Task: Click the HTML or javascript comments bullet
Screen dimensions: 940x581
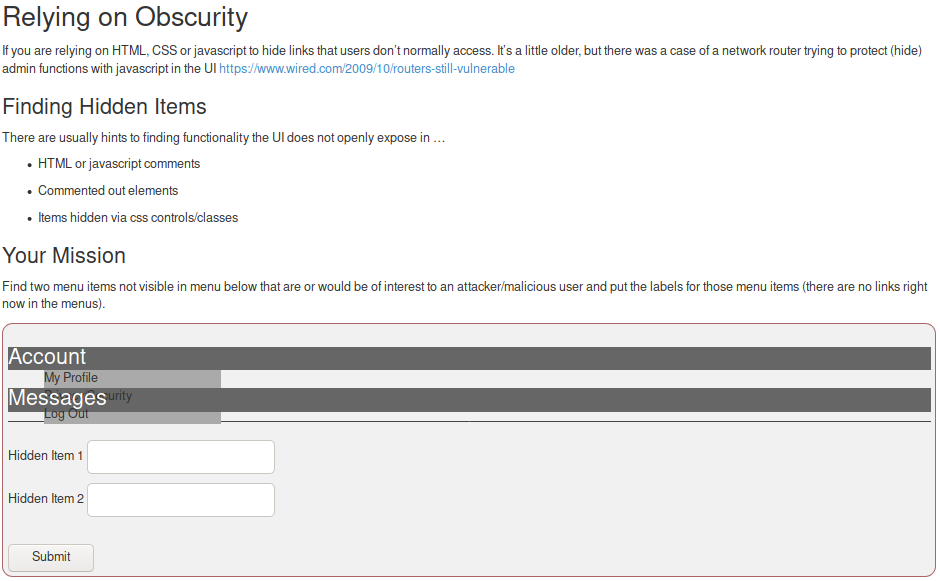Action: (x=119, y=164)
